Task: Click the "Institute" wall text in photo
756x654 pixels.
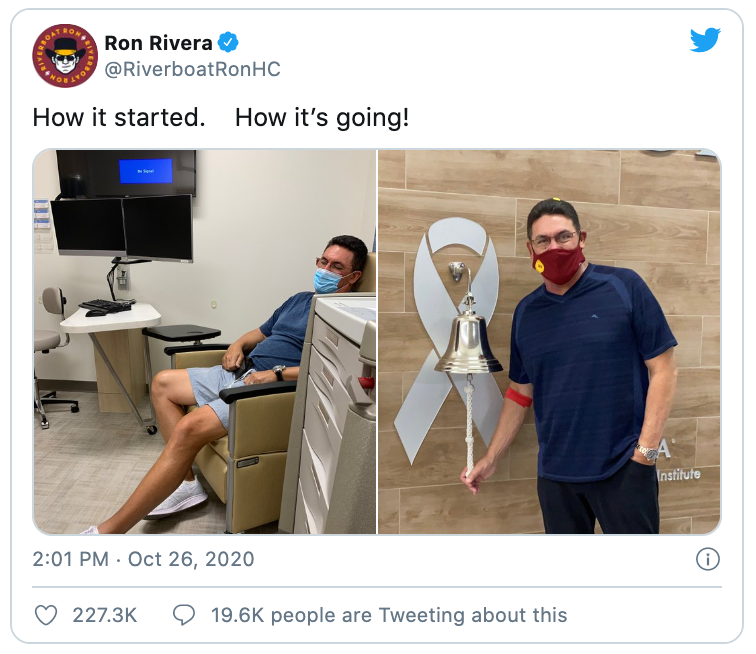Action: click(679, 475)
